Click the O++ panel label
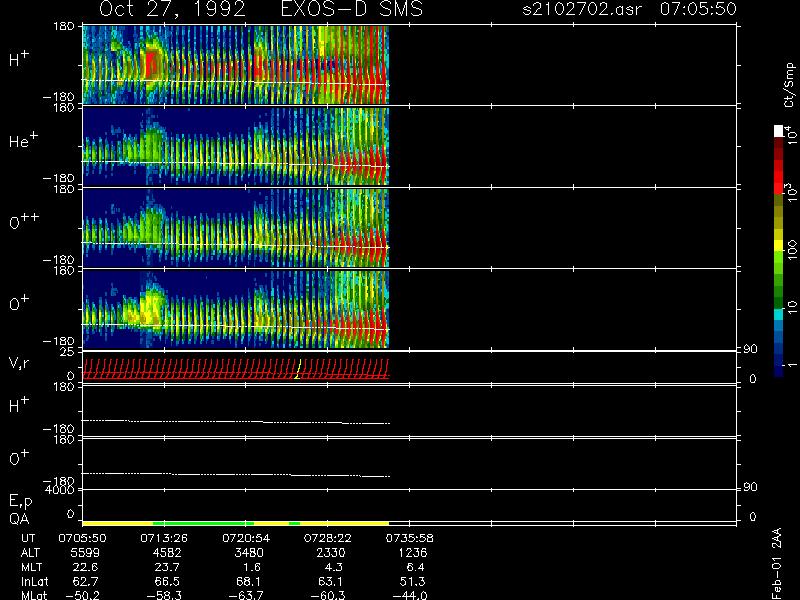 point(24,221)
